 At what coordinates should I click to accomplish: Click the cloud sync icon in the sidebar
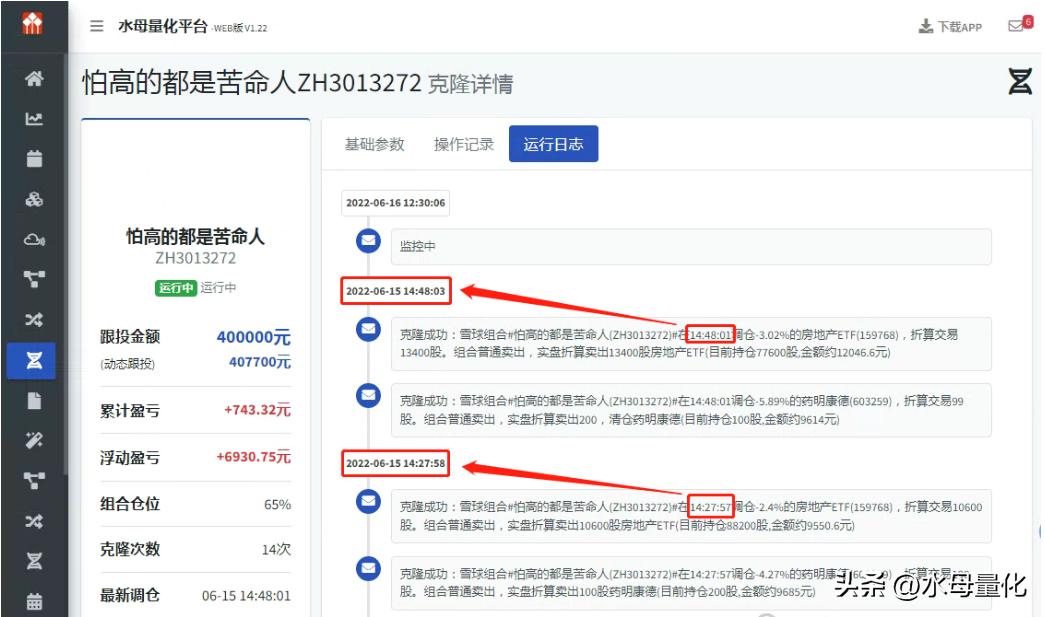(35, 239)
